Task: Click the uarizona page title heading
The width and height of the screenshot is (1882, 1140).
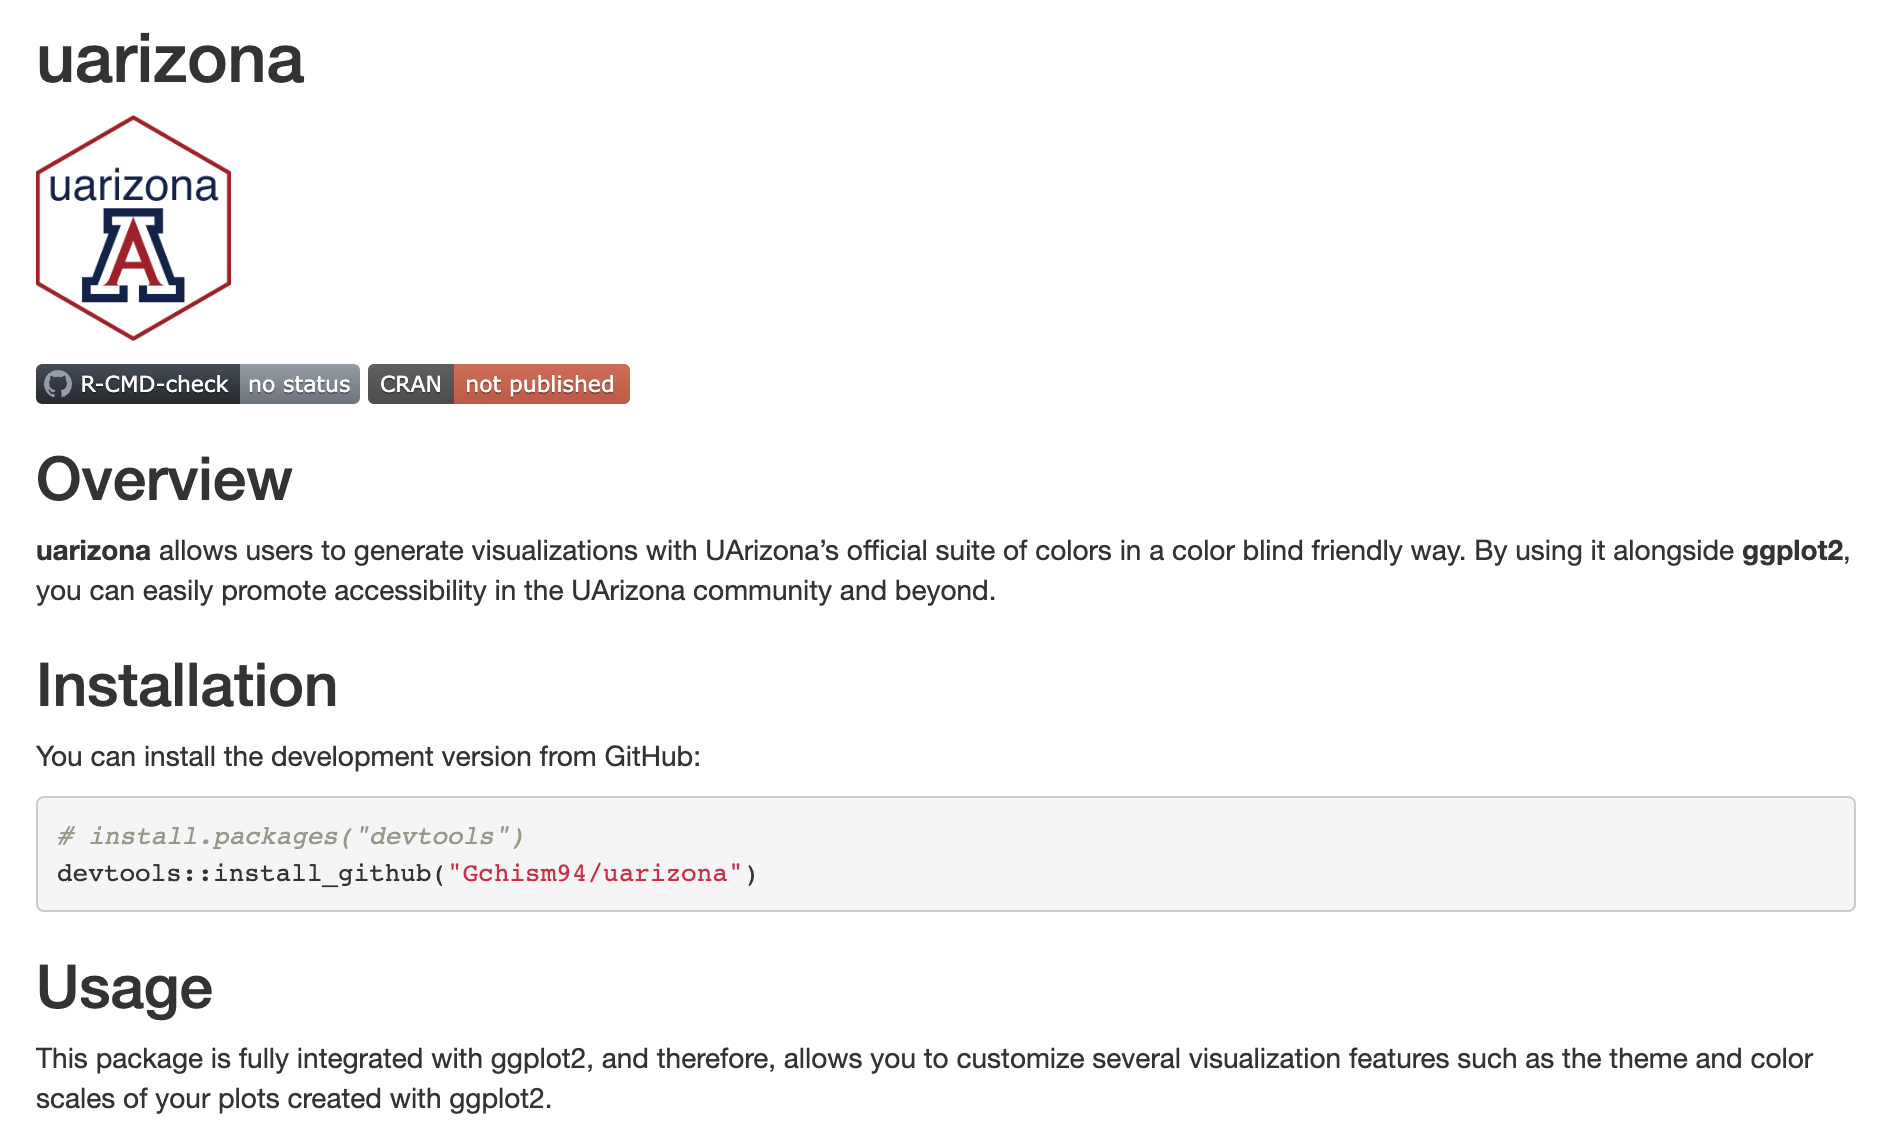Action: coord(170,60)
